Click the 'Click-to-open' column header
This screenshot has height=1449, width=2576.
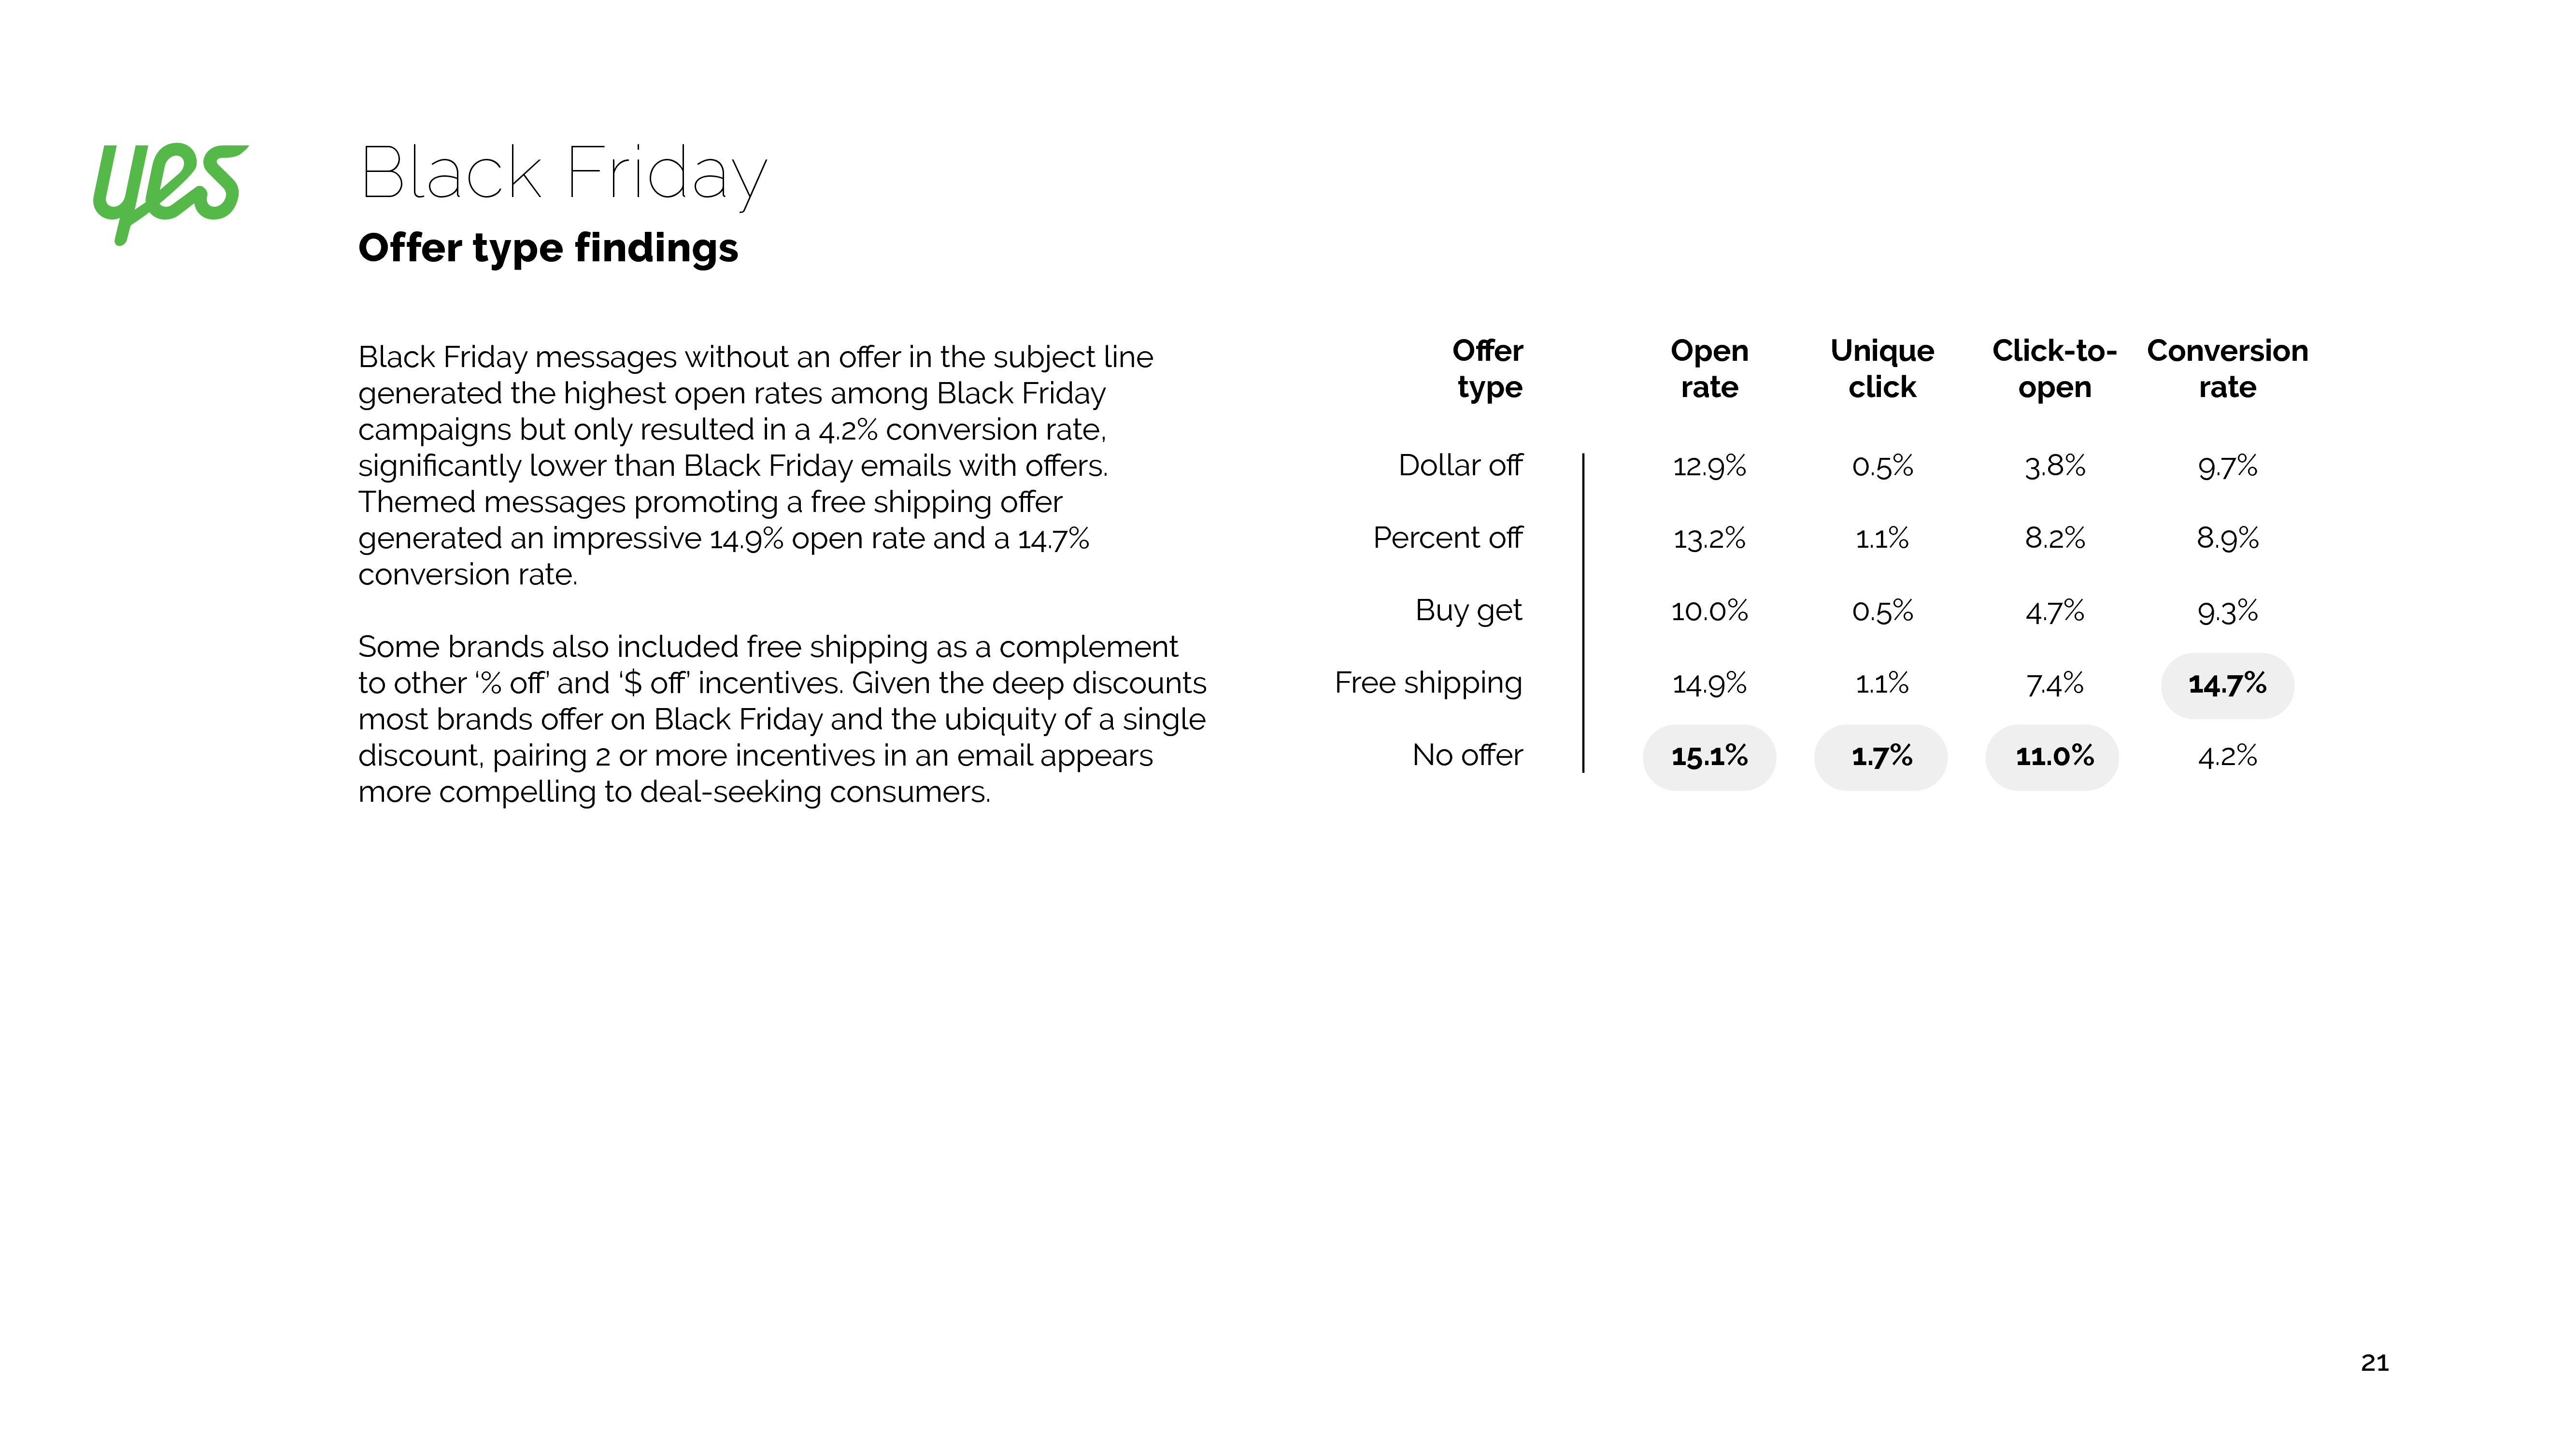pyautogui.click(x=2054, y=369)
